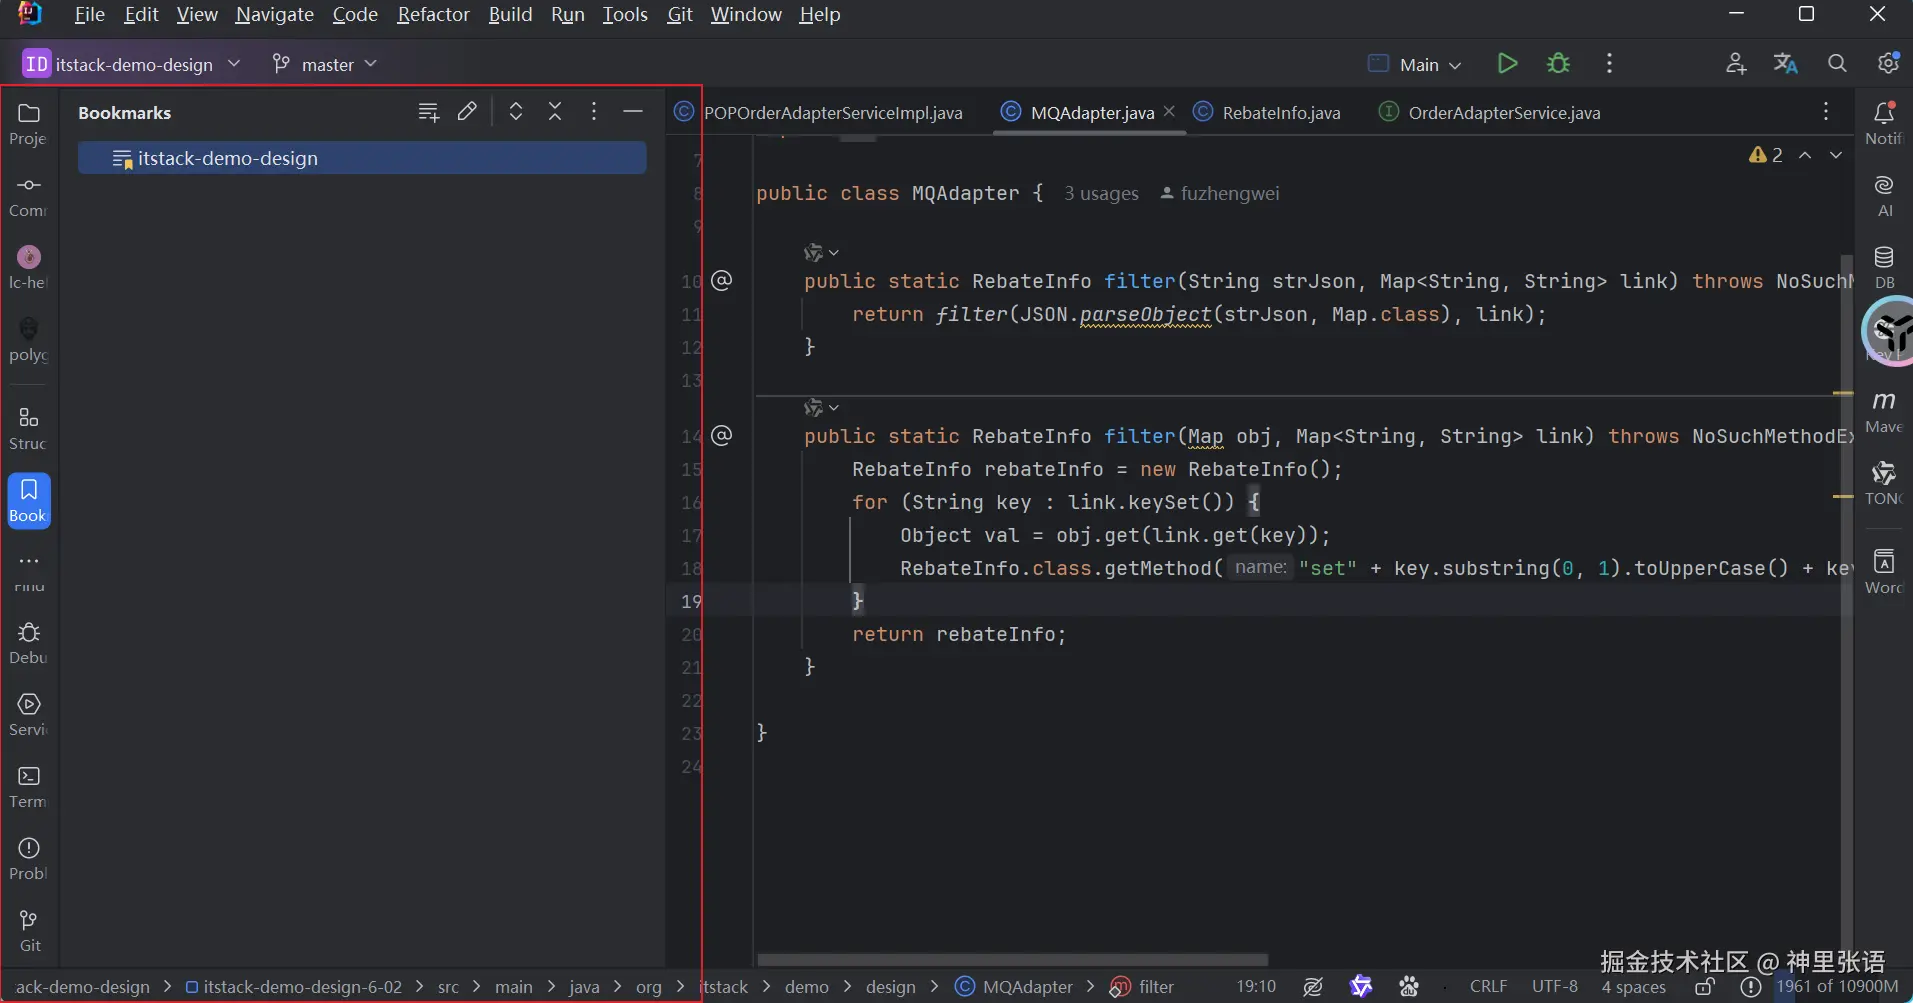The image size is (1913, 1003).
Task: Click the translate icon in the toolbar
Action: [x=1786, y=64]
